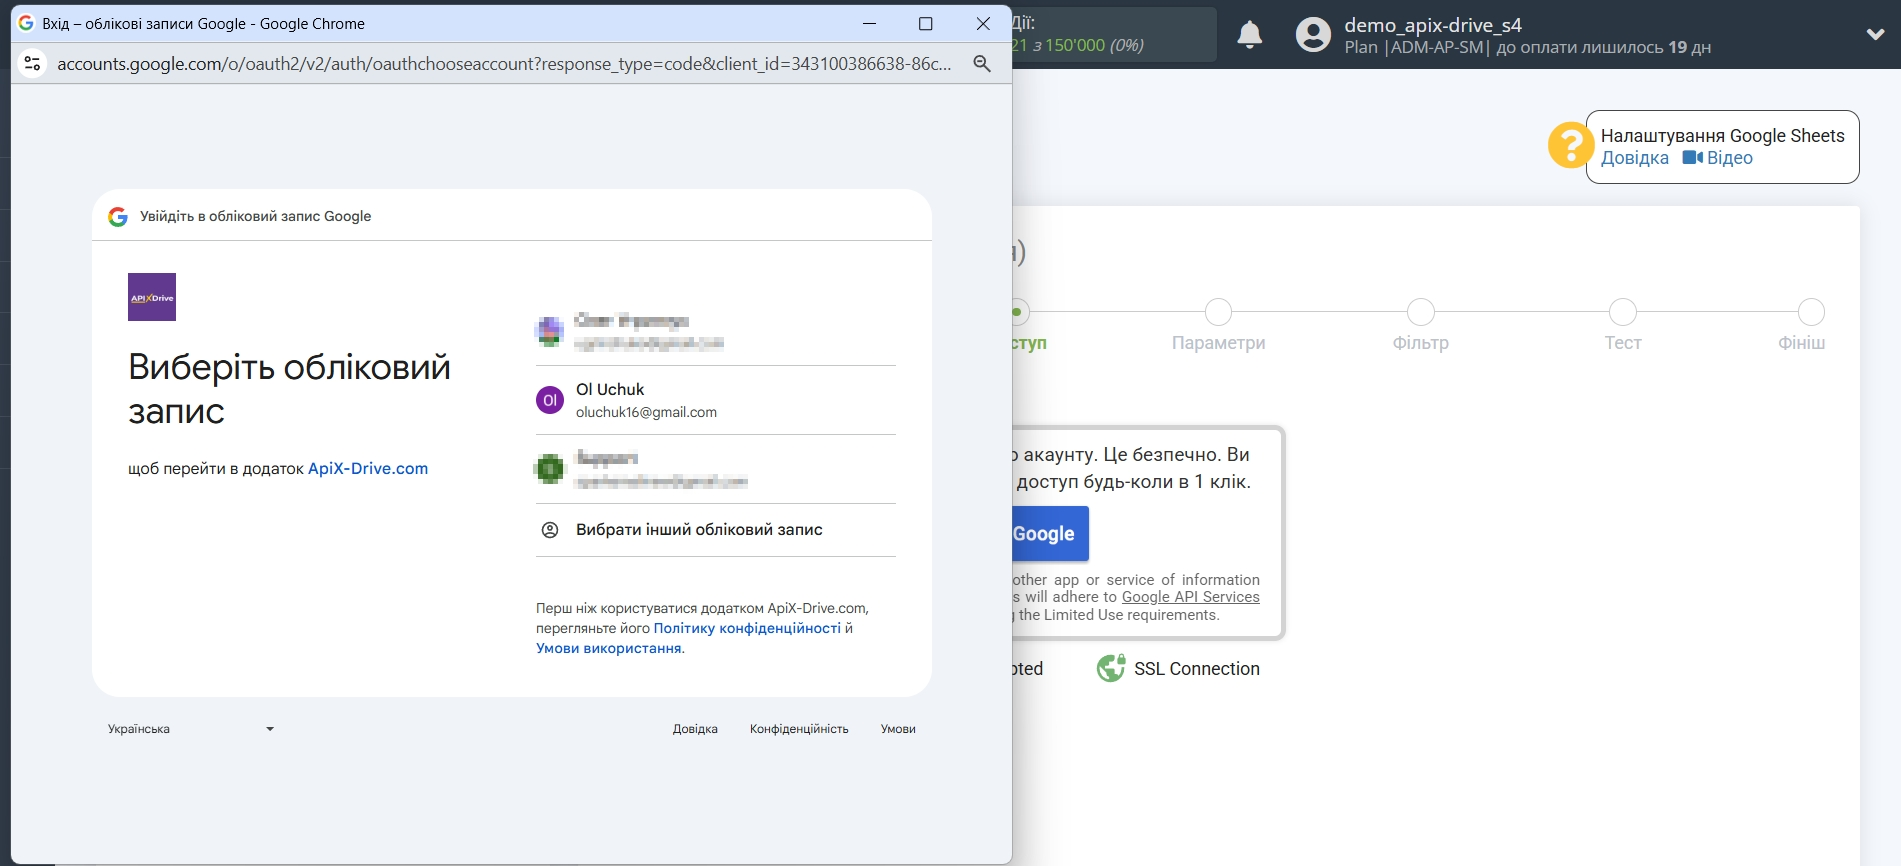The image size is (1901, 866).
Task: Click the actions counter of 150'000
Action: [1078, 45]
